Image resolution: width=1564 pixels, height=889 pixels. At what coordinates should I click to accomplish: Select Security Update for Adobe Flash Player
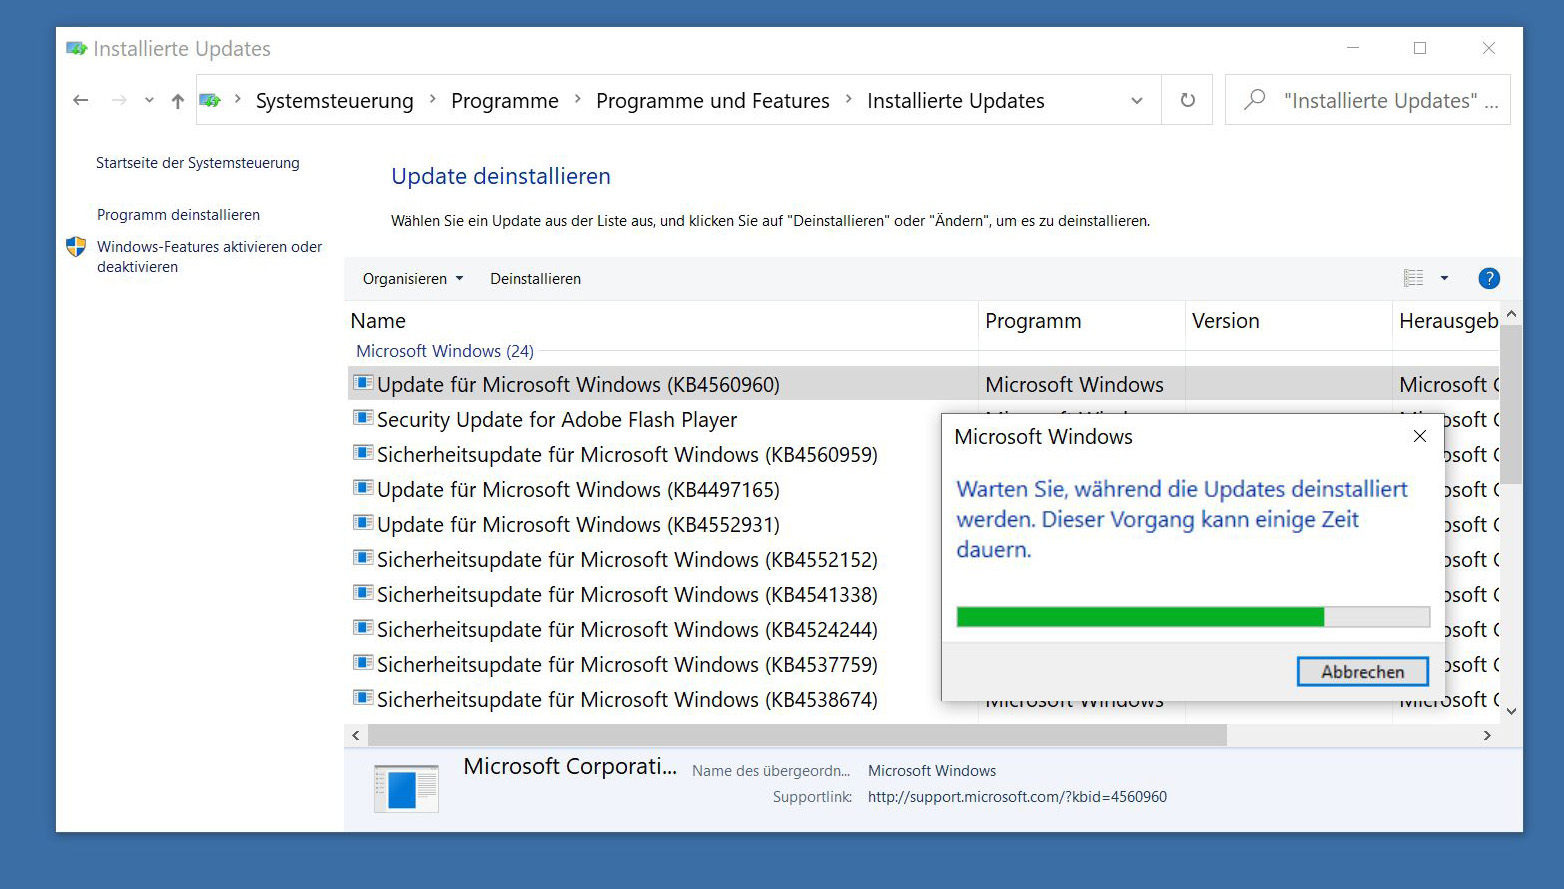coord(557,420)
